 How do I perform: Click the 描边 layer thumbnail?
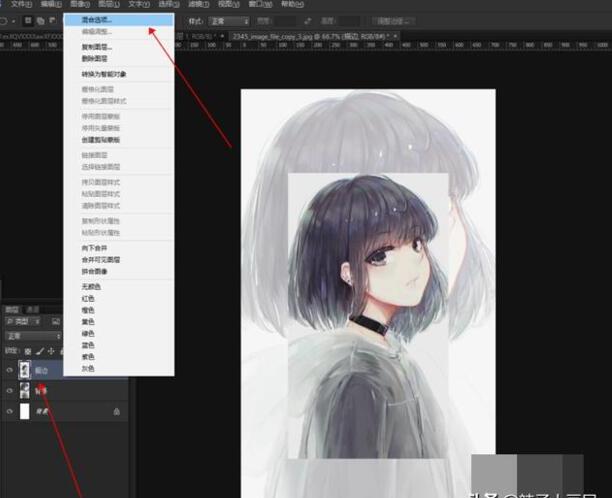click(x=25, y=370)
